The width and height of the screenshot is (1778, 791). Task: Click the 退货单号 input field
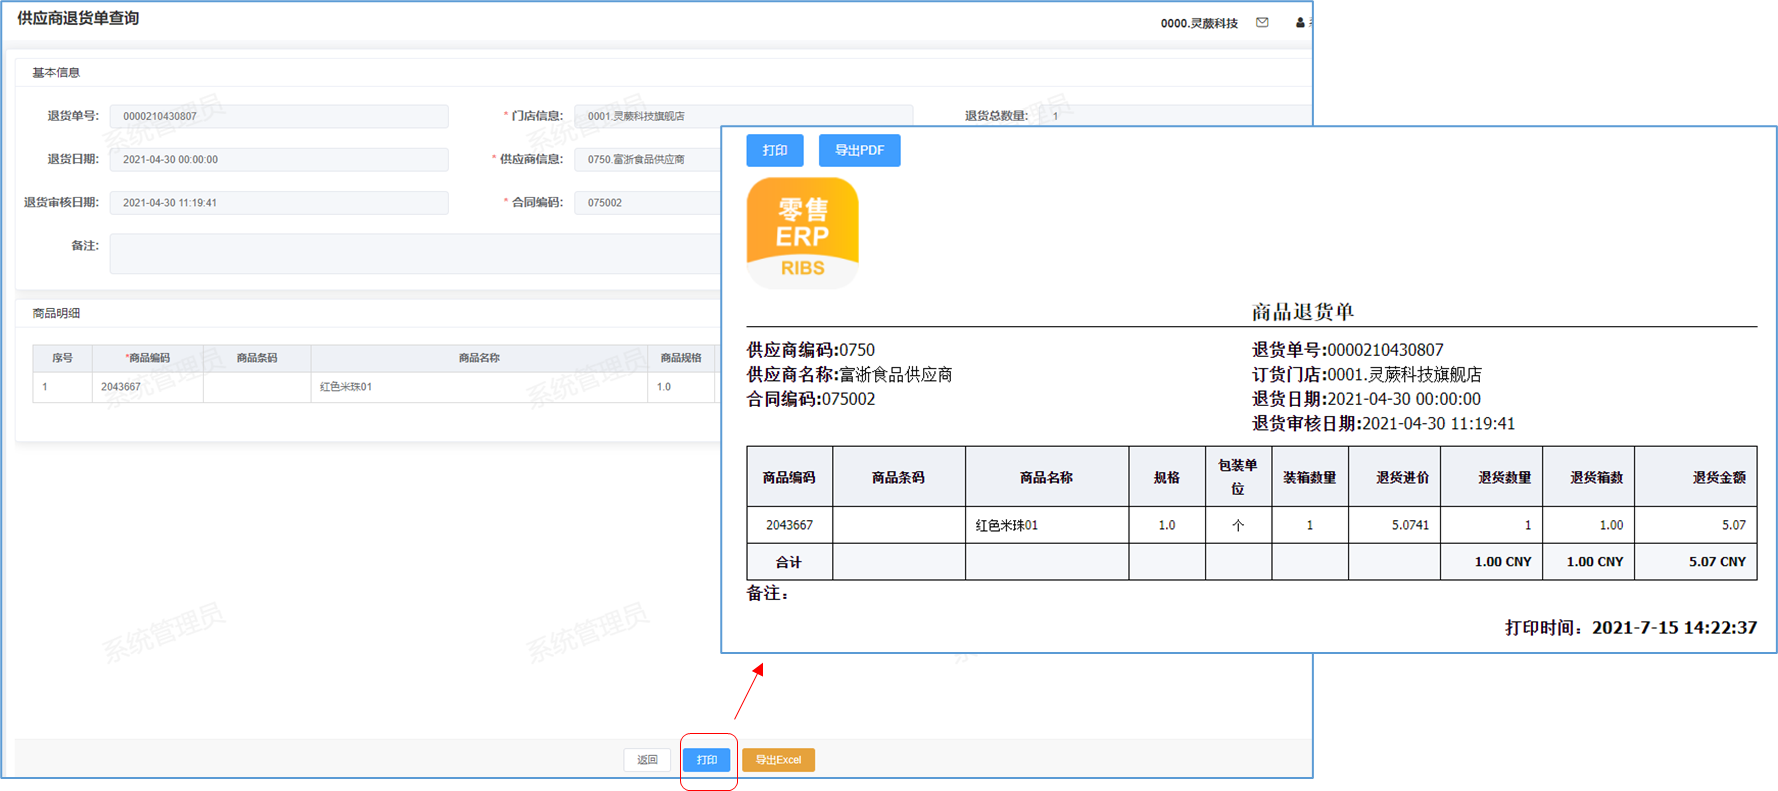point(278,116)
